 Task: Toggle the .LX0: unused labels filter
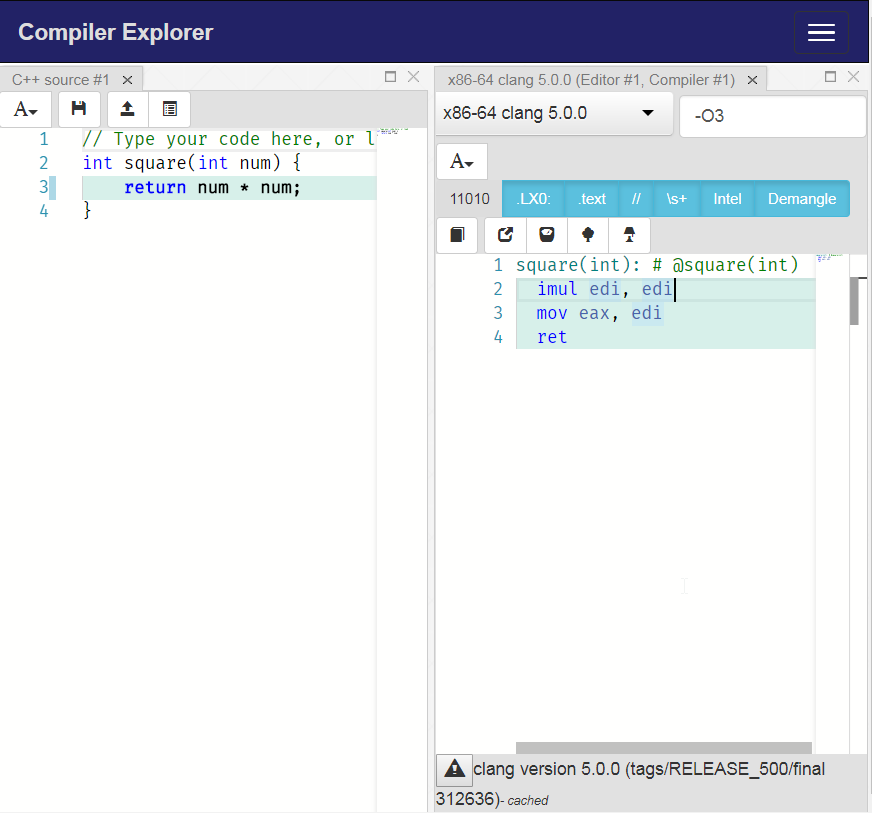533,199
